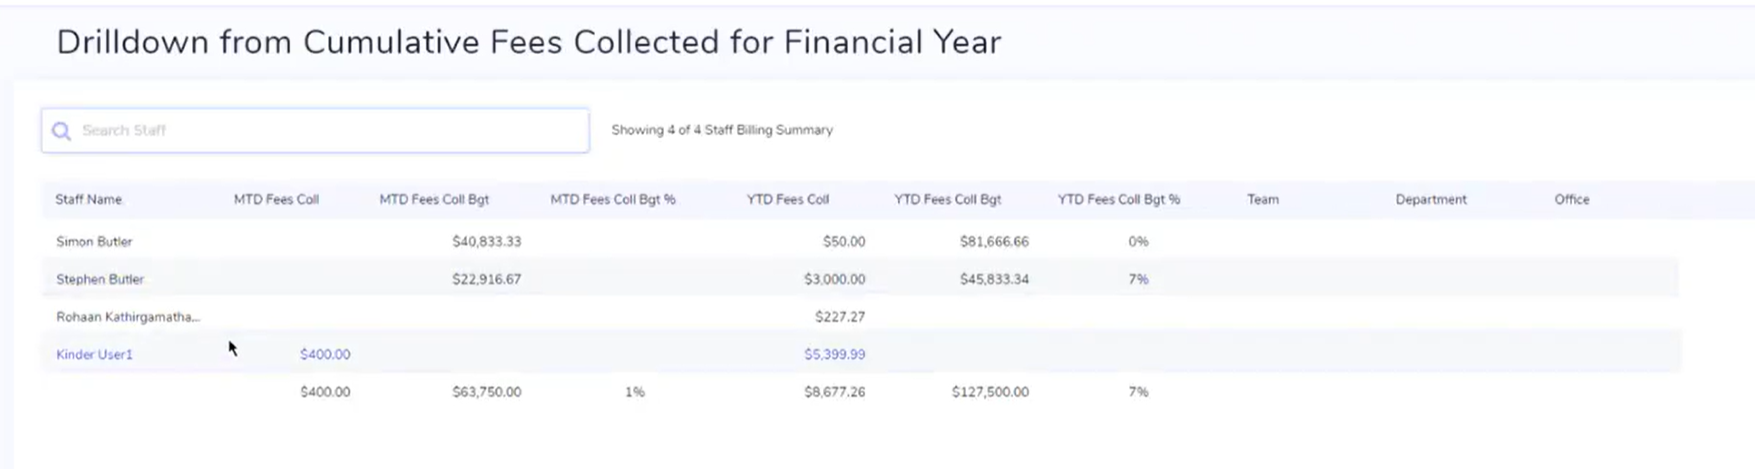Select the Simon Butler row
The image size is (1755, 469).
tap(94, 242)
